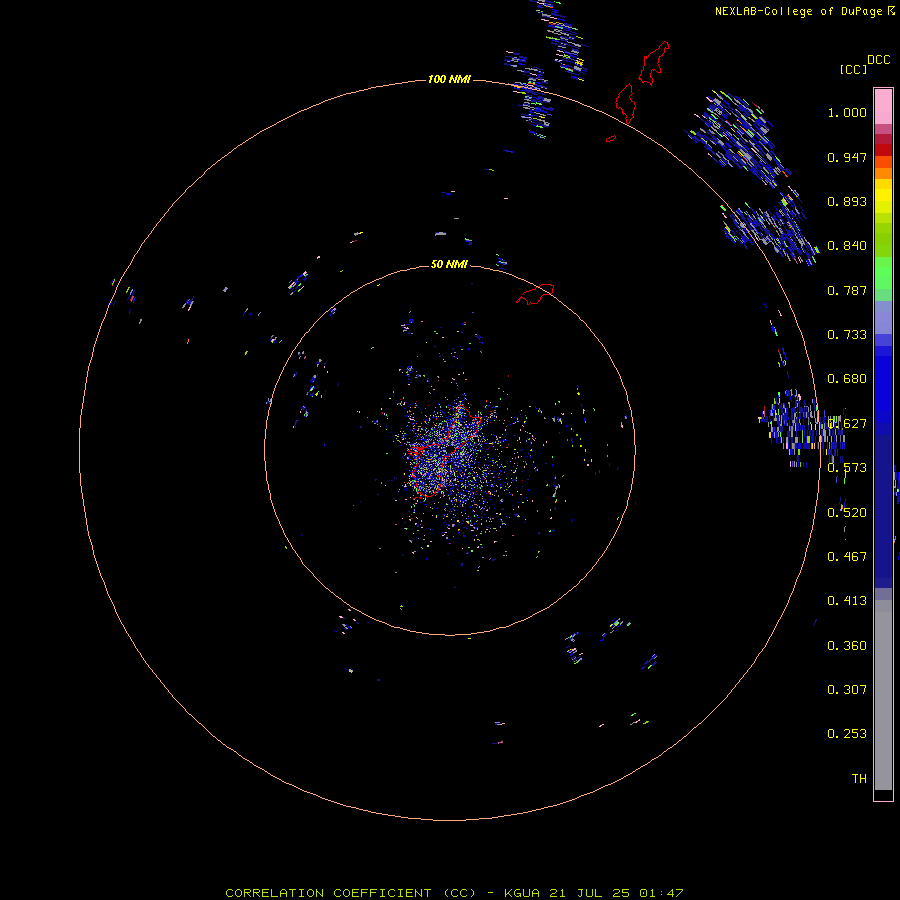900x900 pixels.
Task: Click the 0.360 scale value
Action: click(847, 646)
